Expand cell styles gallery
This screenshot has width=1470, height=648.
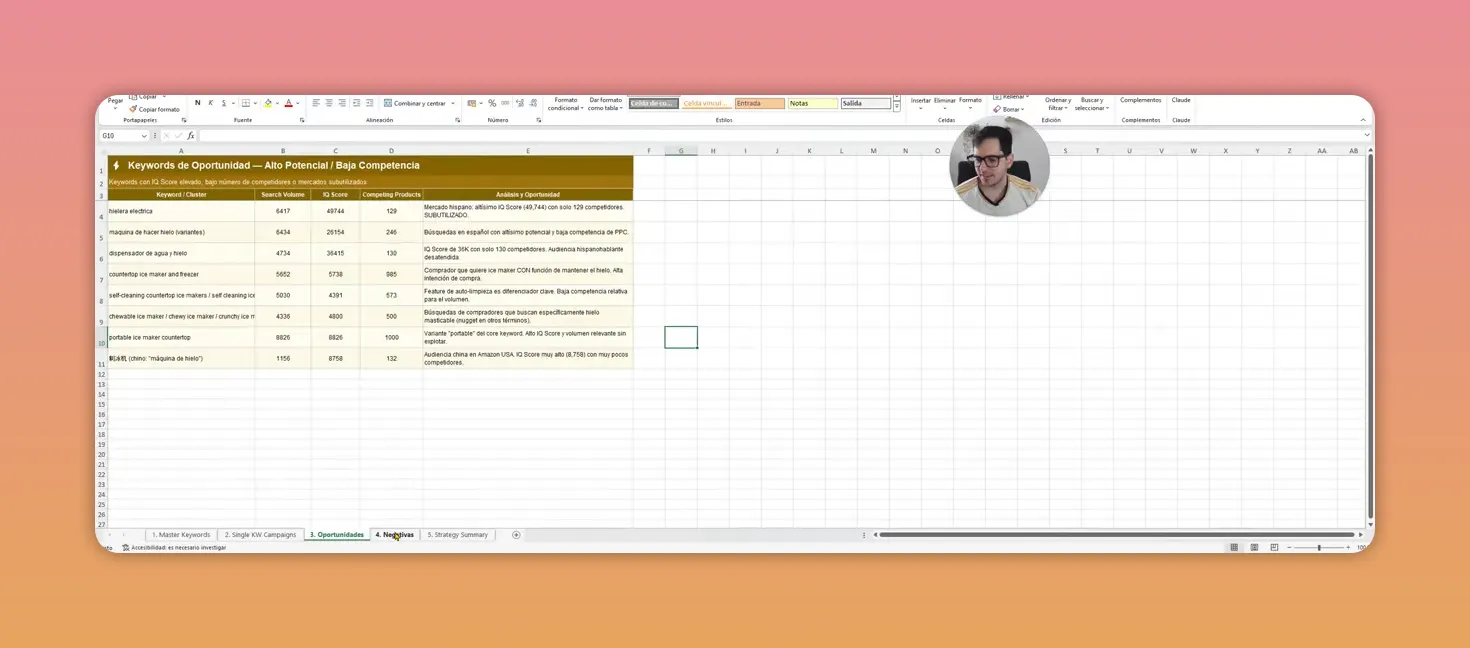point(897,107)
